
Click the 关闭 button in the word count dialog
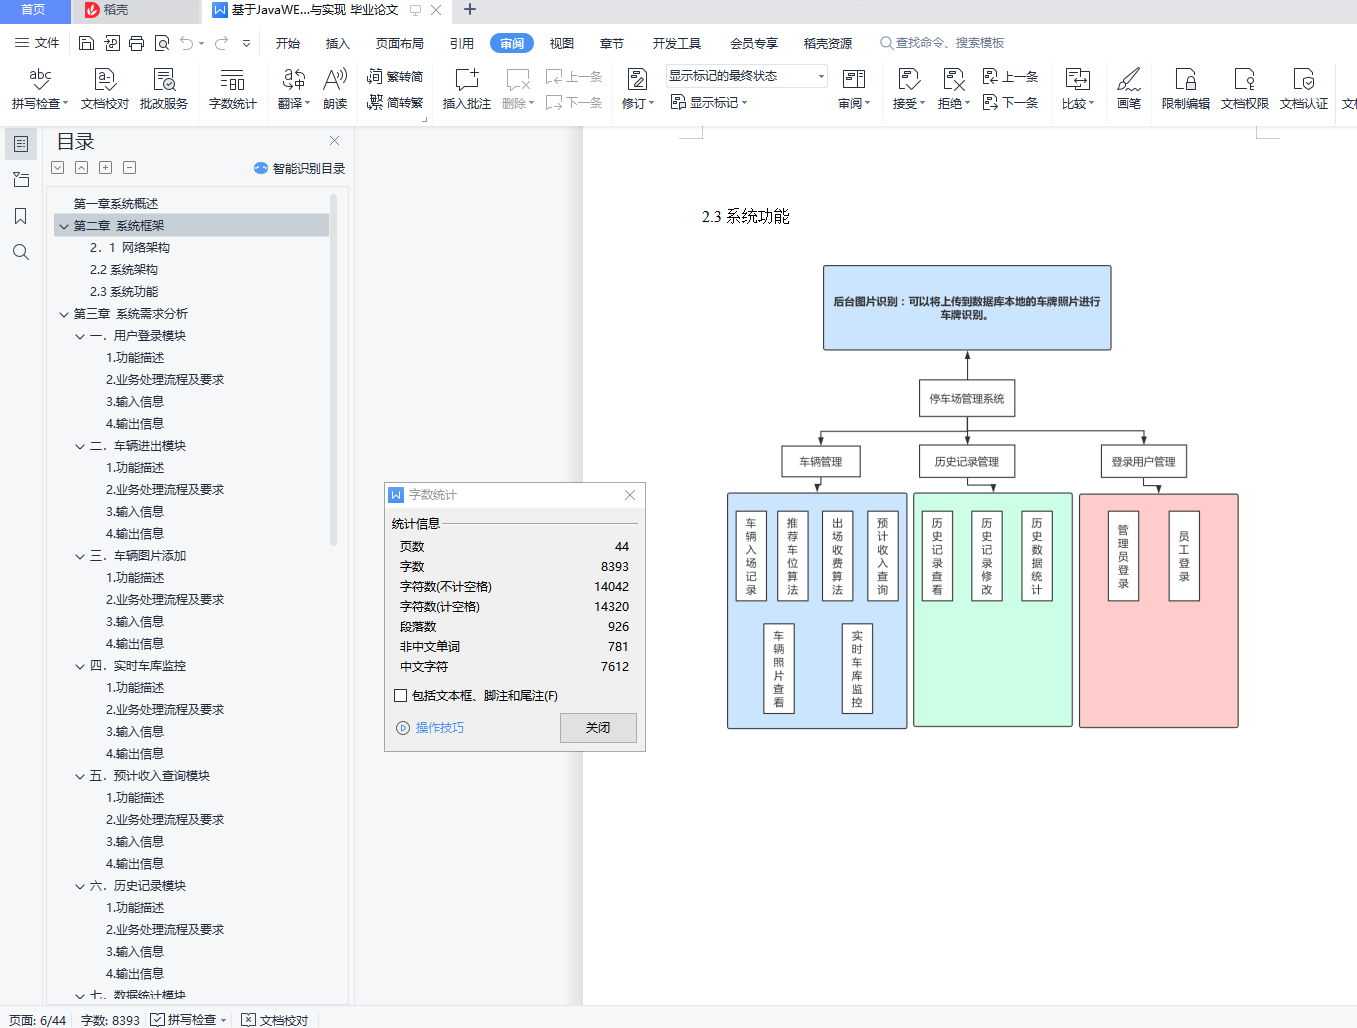[x=598, y=728]
